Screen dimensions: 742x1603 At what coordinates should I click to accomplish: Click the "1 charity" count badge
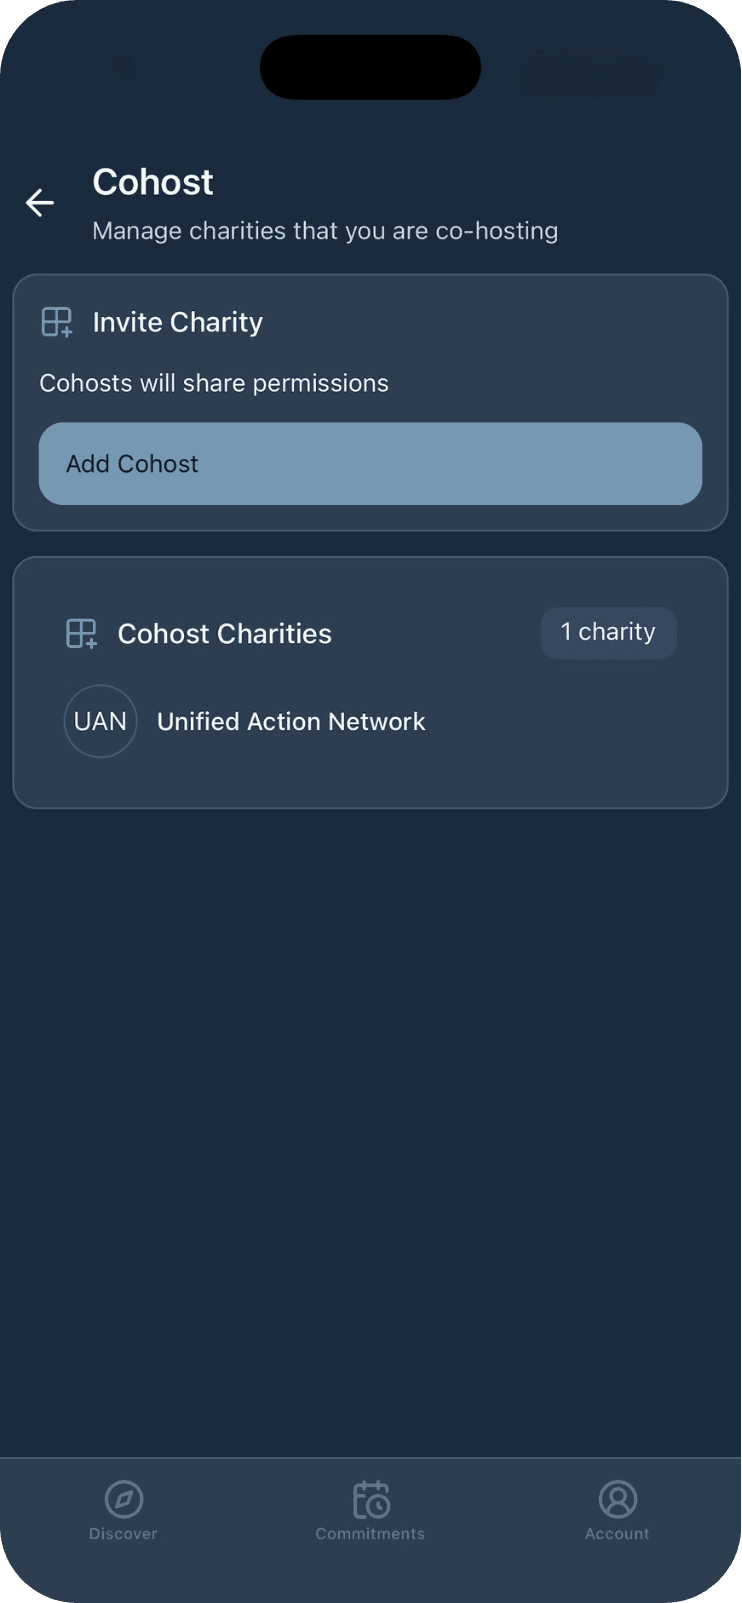[x=608, y=632]
